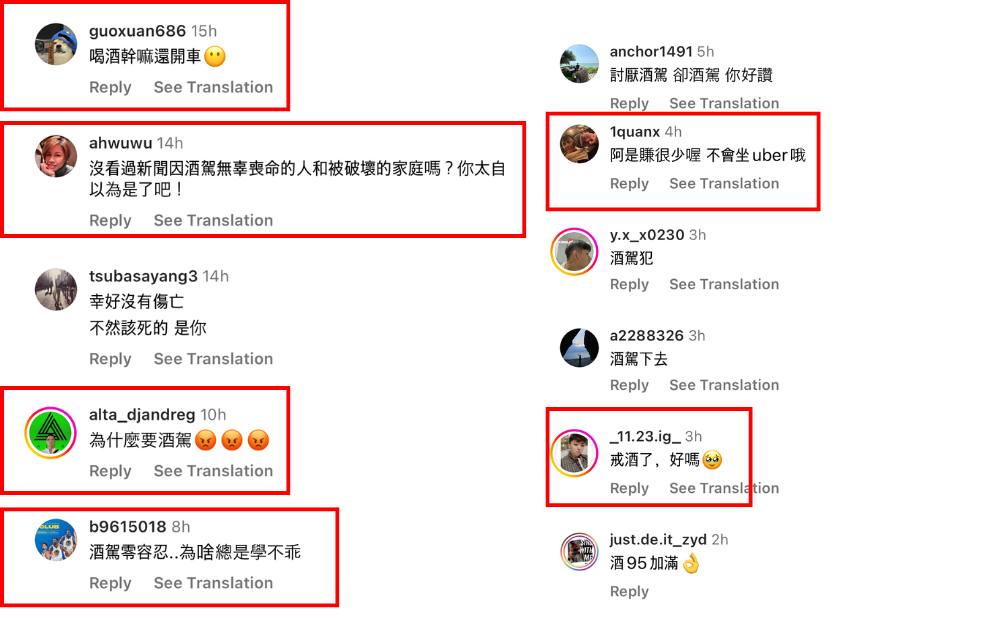Click just.de.it_zyd's profile avatar
This screenshot has width=1000, height=623.
579,551
